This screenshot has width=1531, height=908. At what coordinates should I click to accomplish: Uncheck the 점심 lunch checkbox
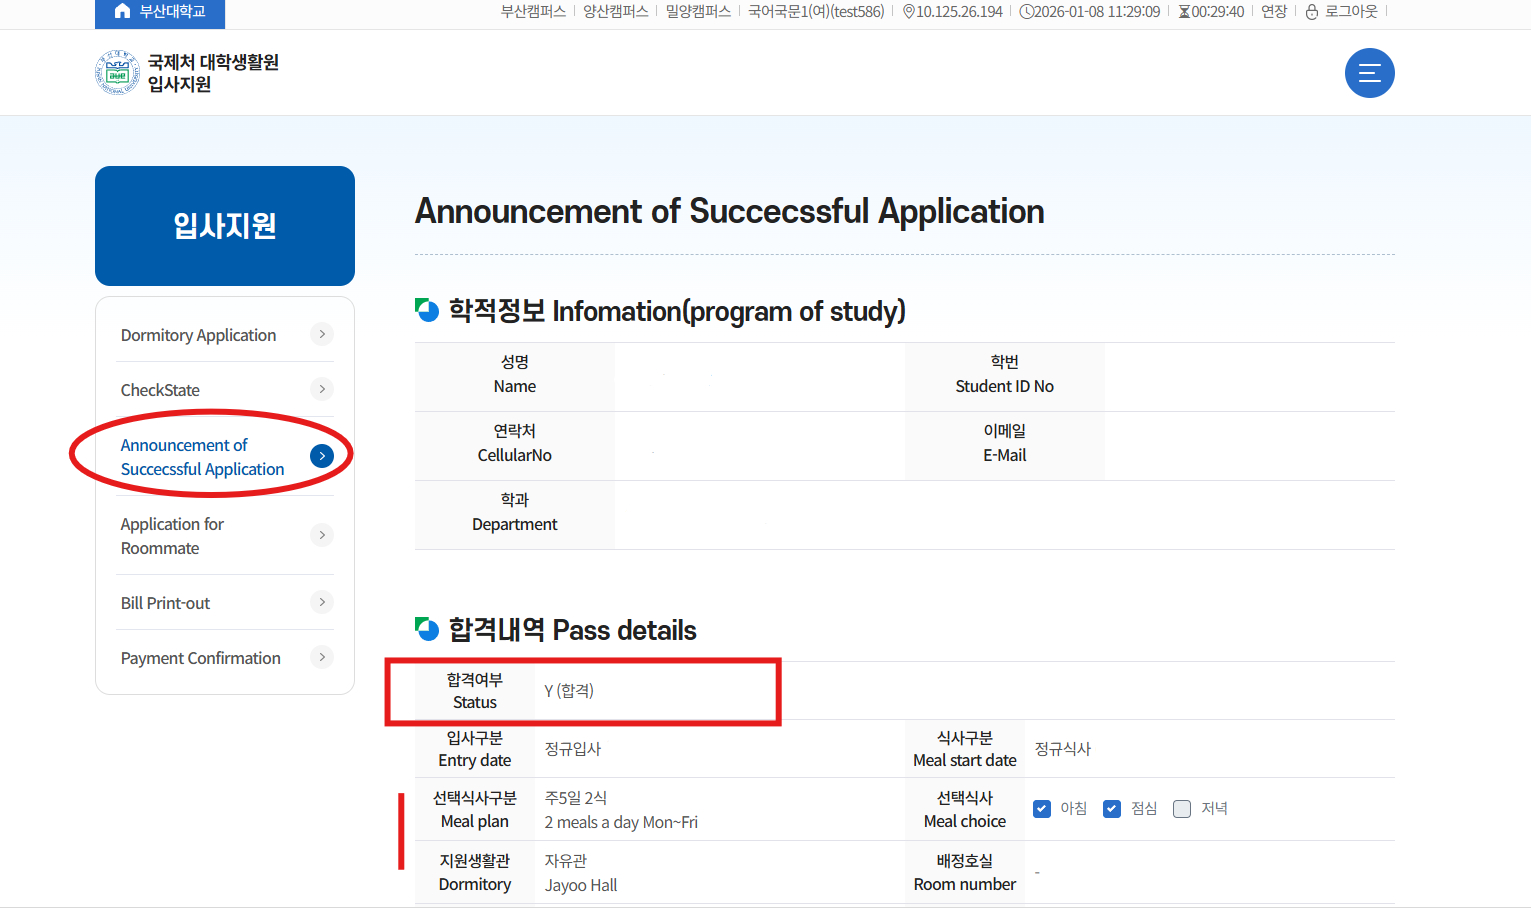(1112, 809)
